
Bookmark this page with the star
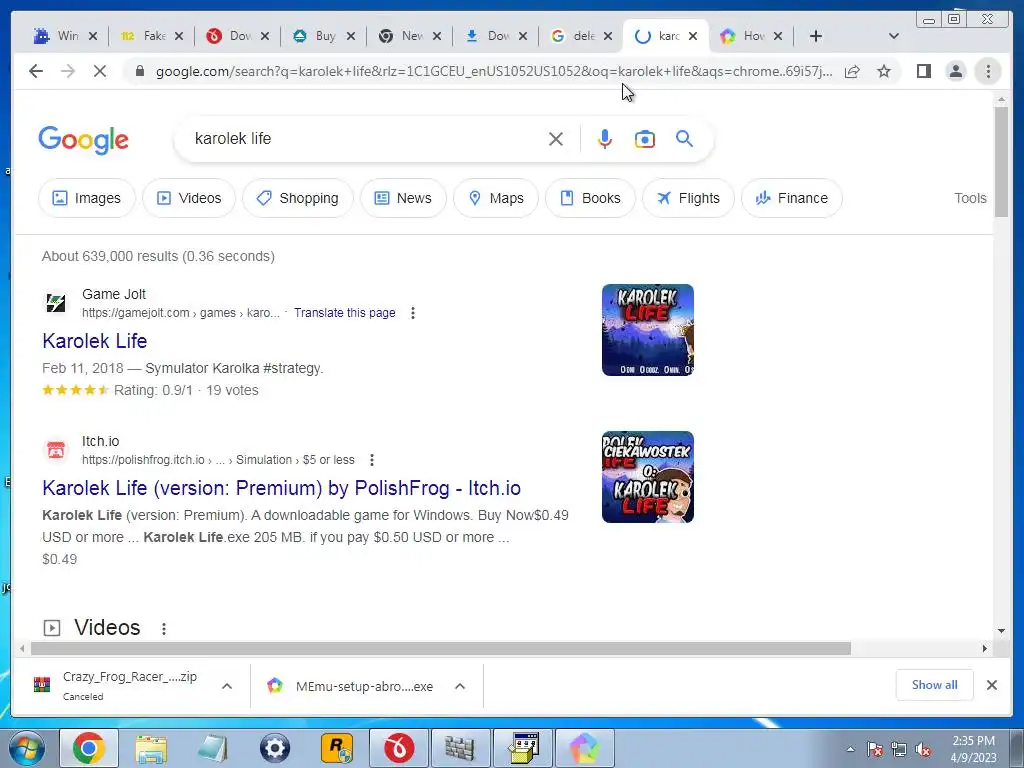(x=884, y=71)
